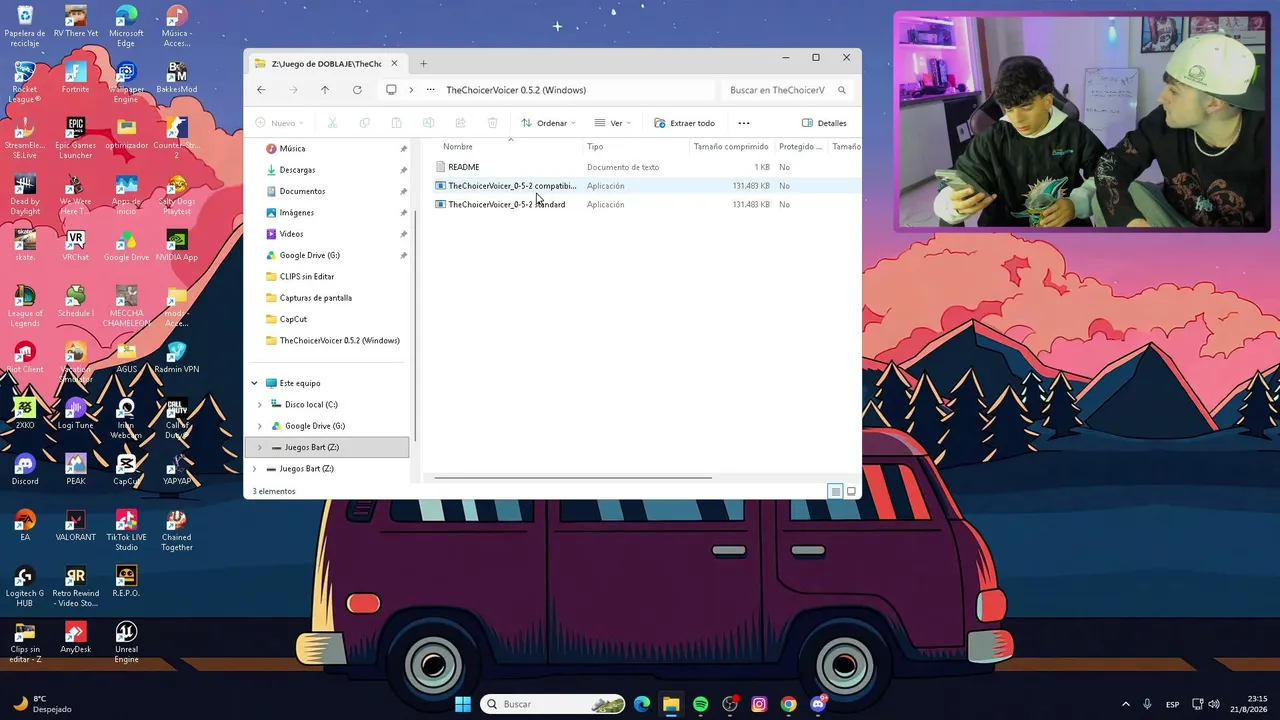Click the taskbar Buscar search box
This screenshot has width=1280, height=720.
553,704
